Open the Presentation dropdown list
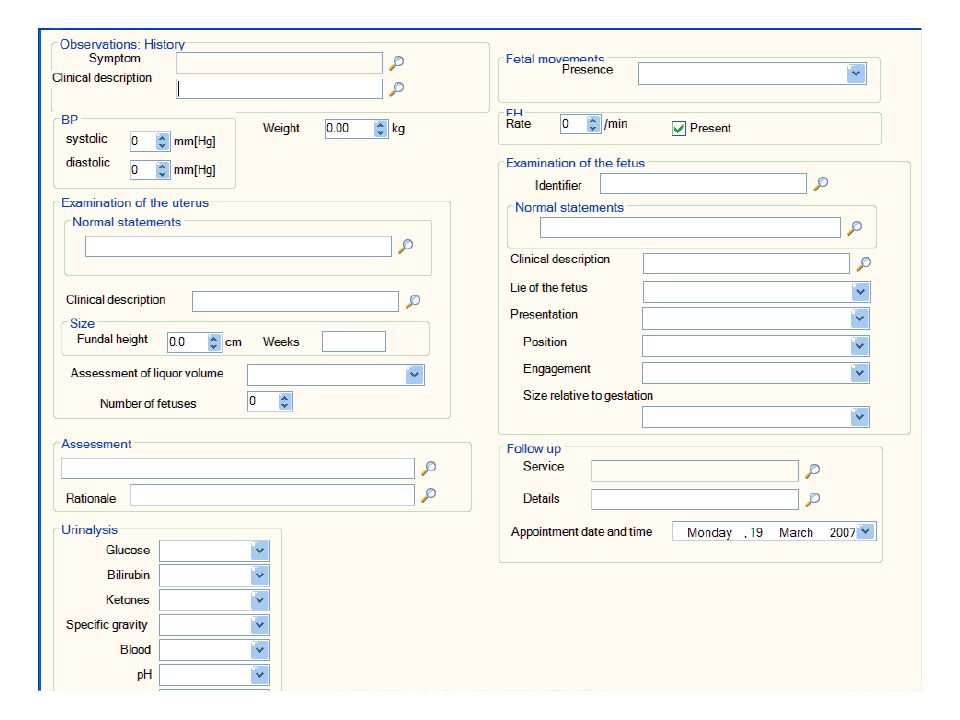Screen dimensions: 960x720 pyautogui.click(x=860, y=318)
